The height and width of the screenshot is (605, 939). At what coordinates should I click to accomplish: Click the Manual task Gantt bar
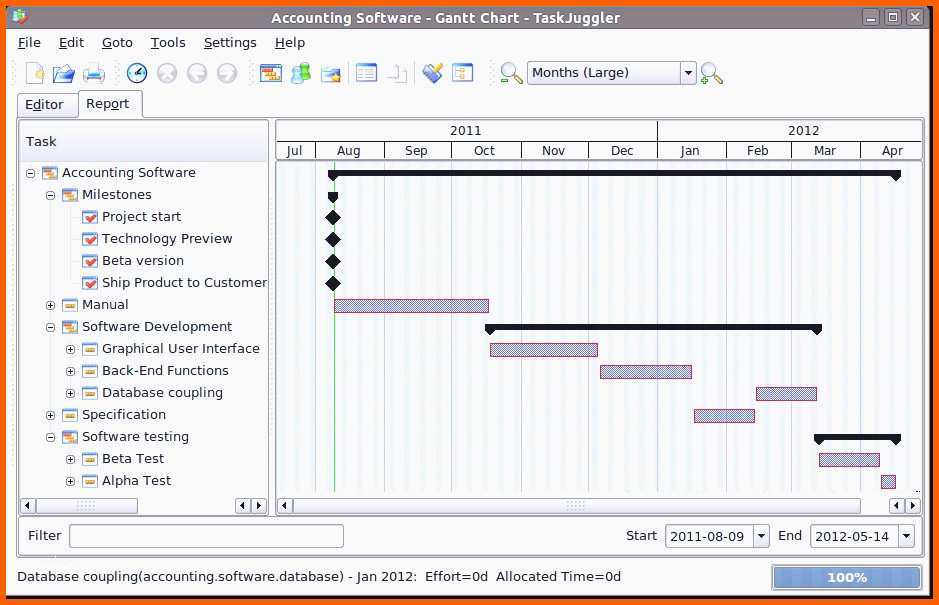[x=411, y=306]
